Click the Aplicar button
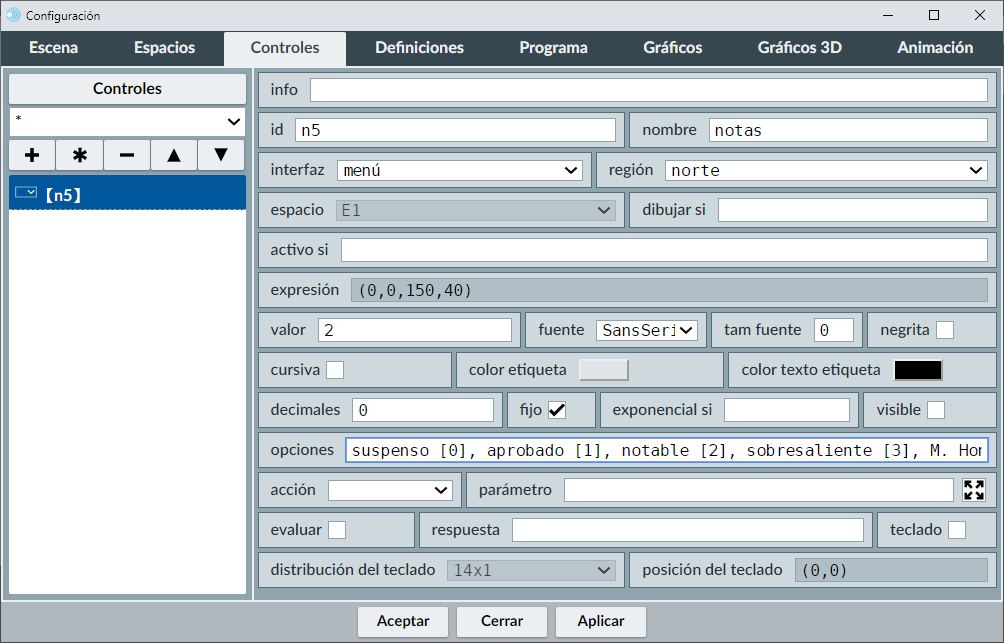 pos(601,621)
